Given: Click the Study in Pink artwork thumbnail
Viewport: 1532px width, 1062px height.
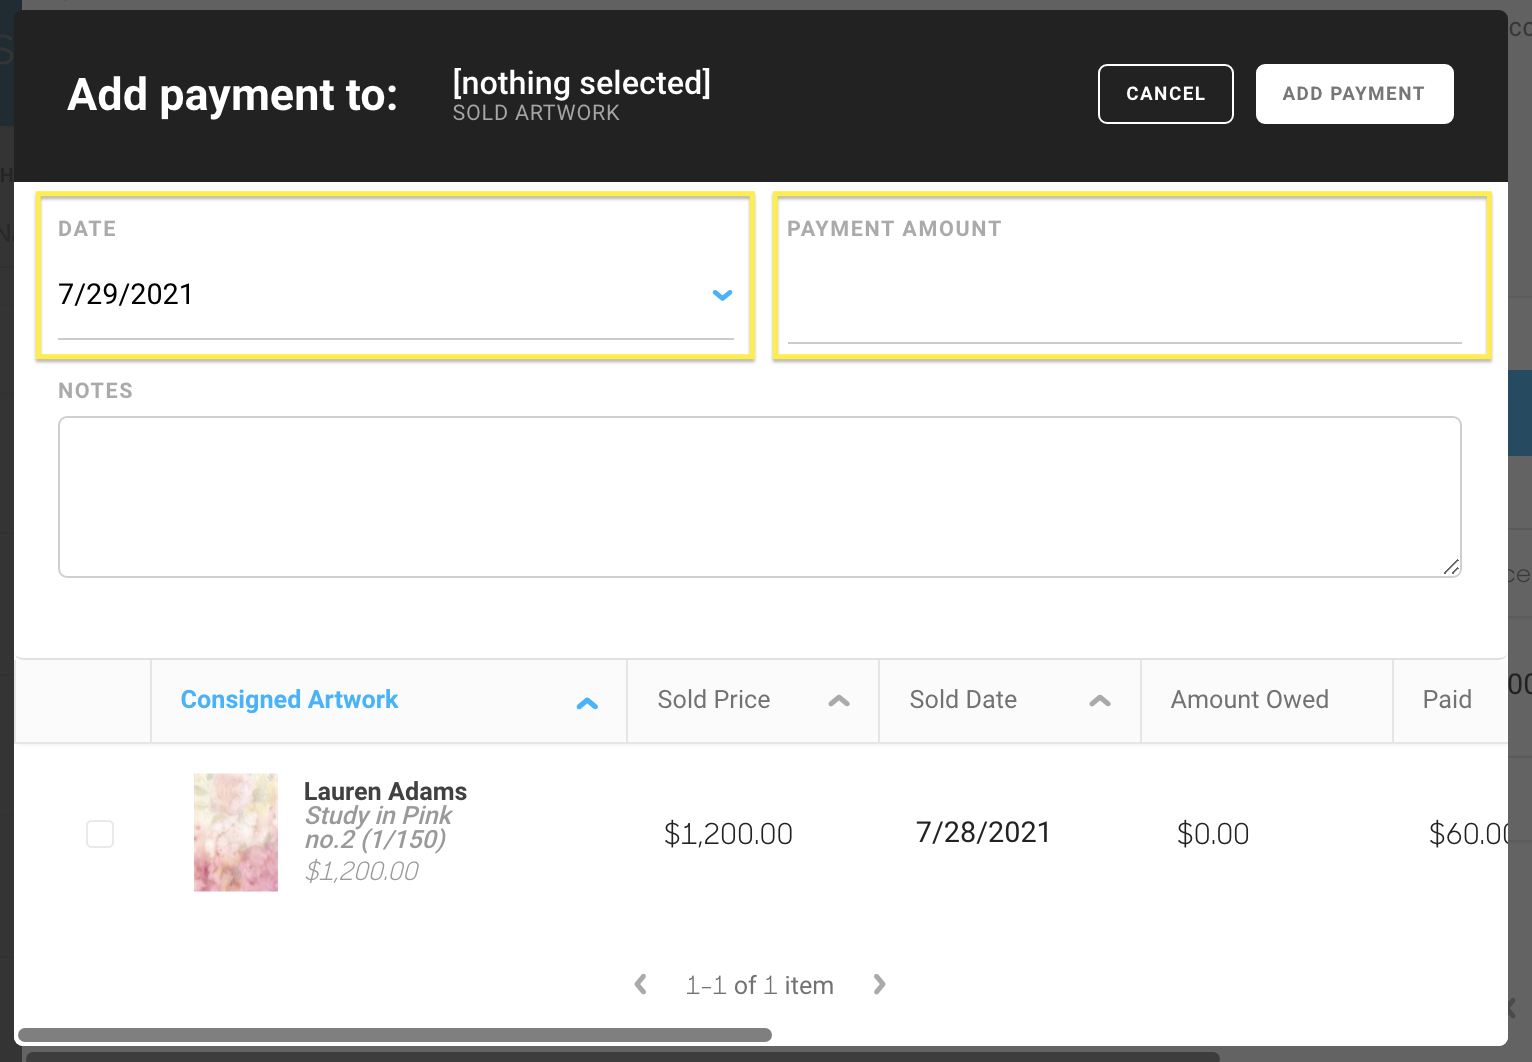Looking at the screenshot, I should [x=236, y=832].
